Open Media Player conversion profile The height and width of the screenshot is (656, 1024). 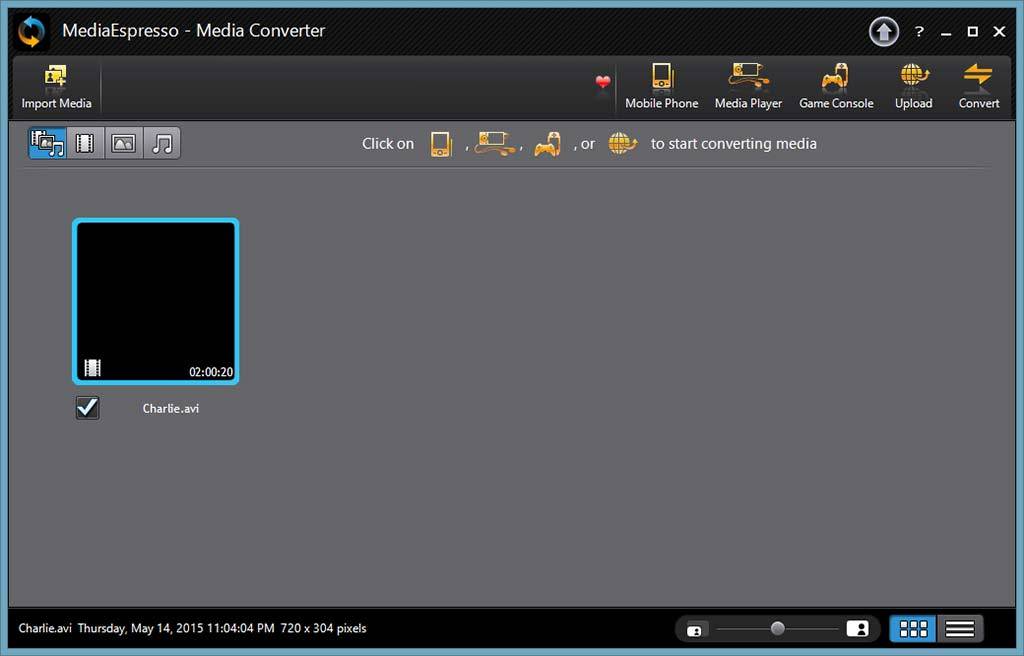pos(748,86)
